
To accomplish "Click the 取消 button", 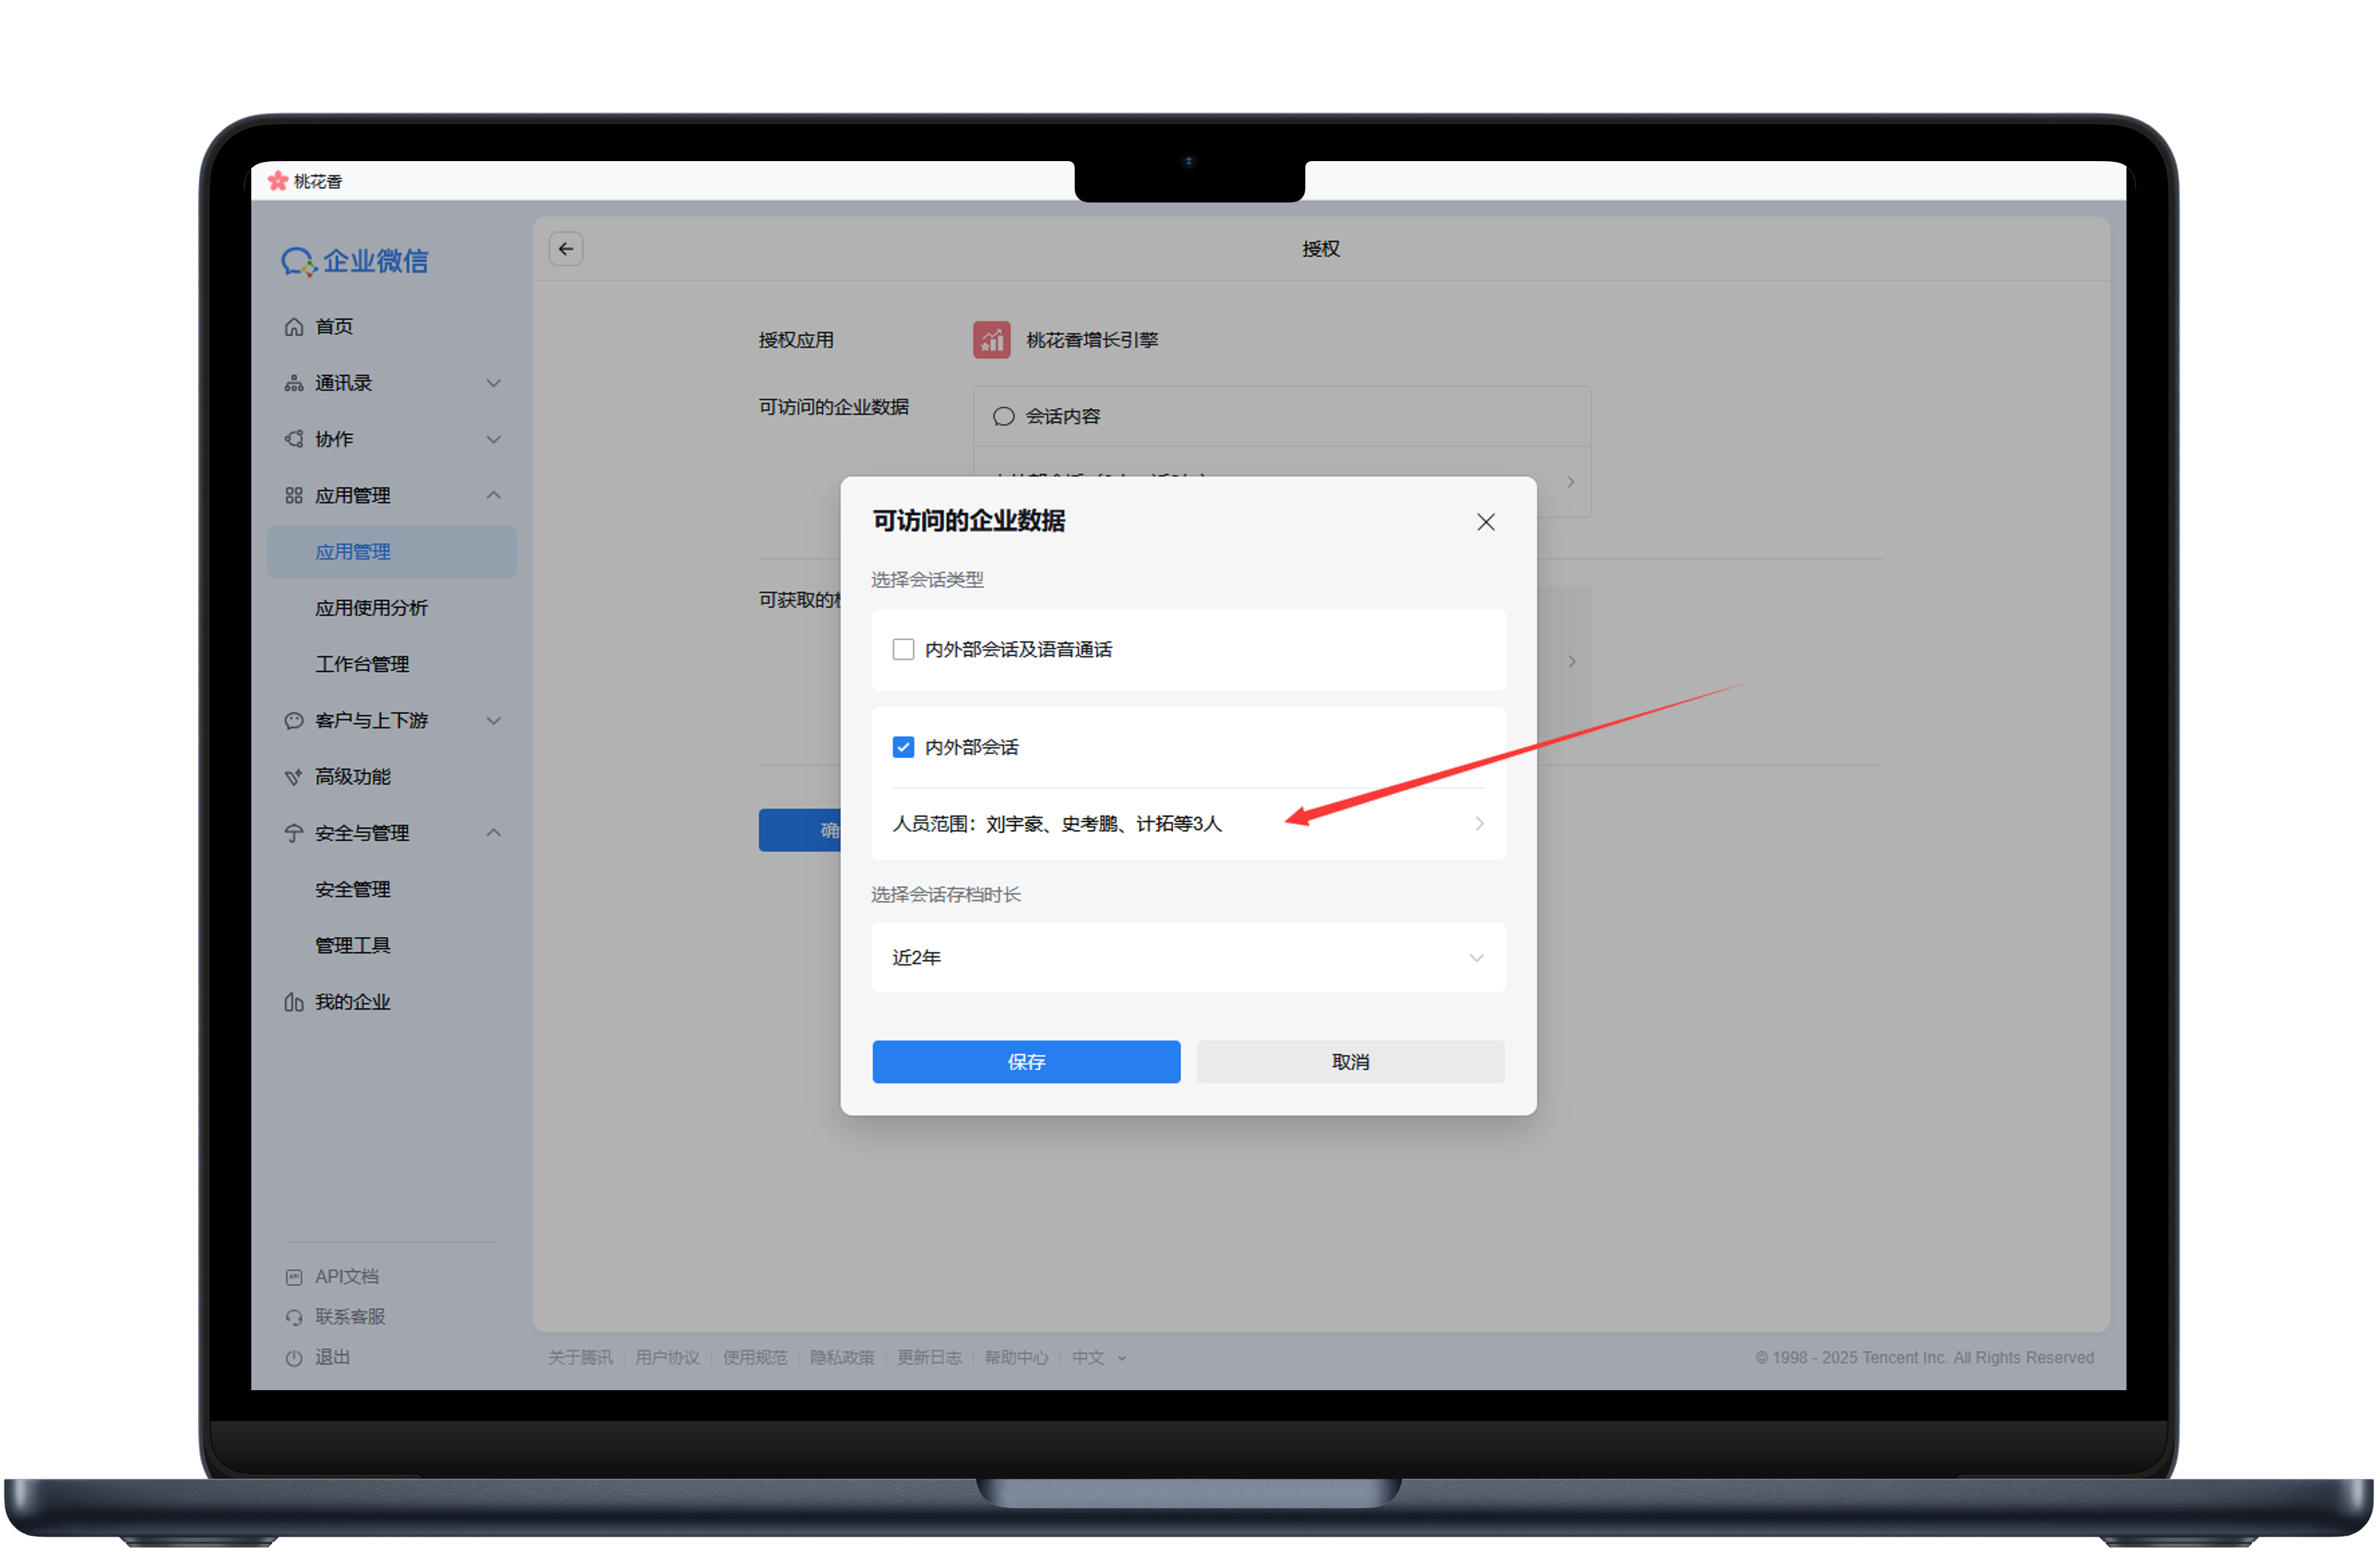I will (x=1350, y=1062).
